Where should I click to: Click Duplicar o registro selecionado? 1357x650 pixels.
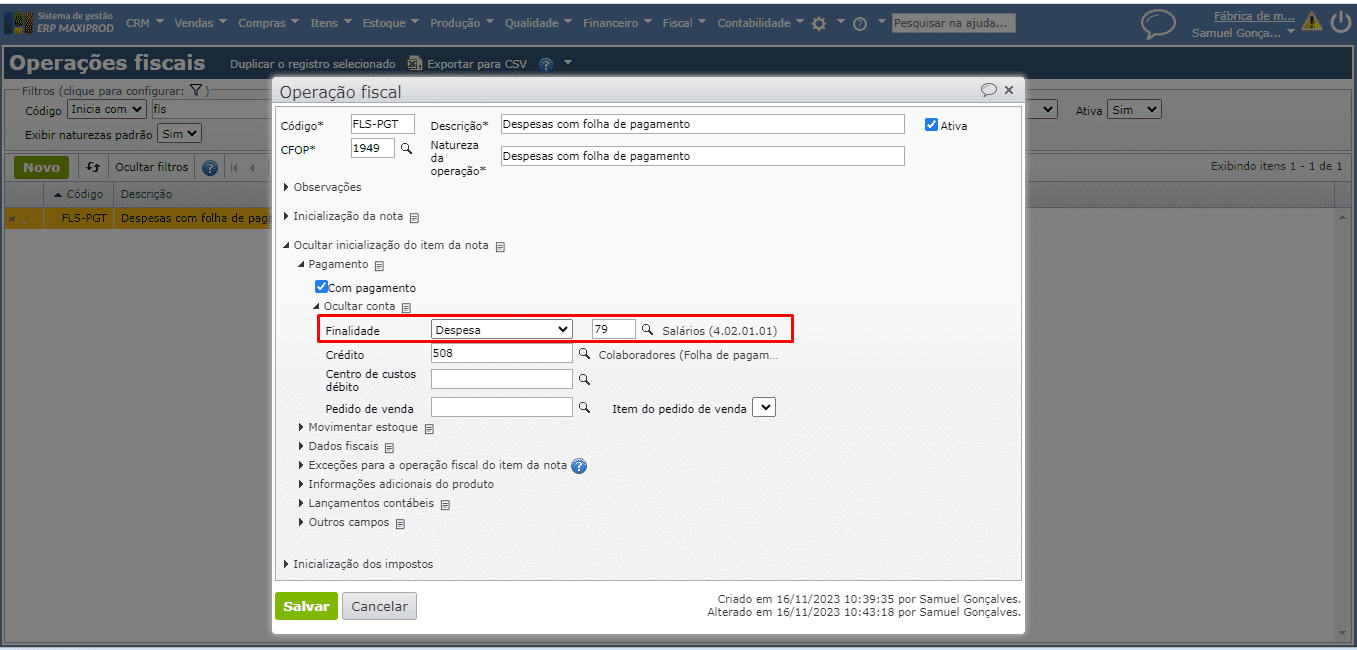[x=313, y=64]
